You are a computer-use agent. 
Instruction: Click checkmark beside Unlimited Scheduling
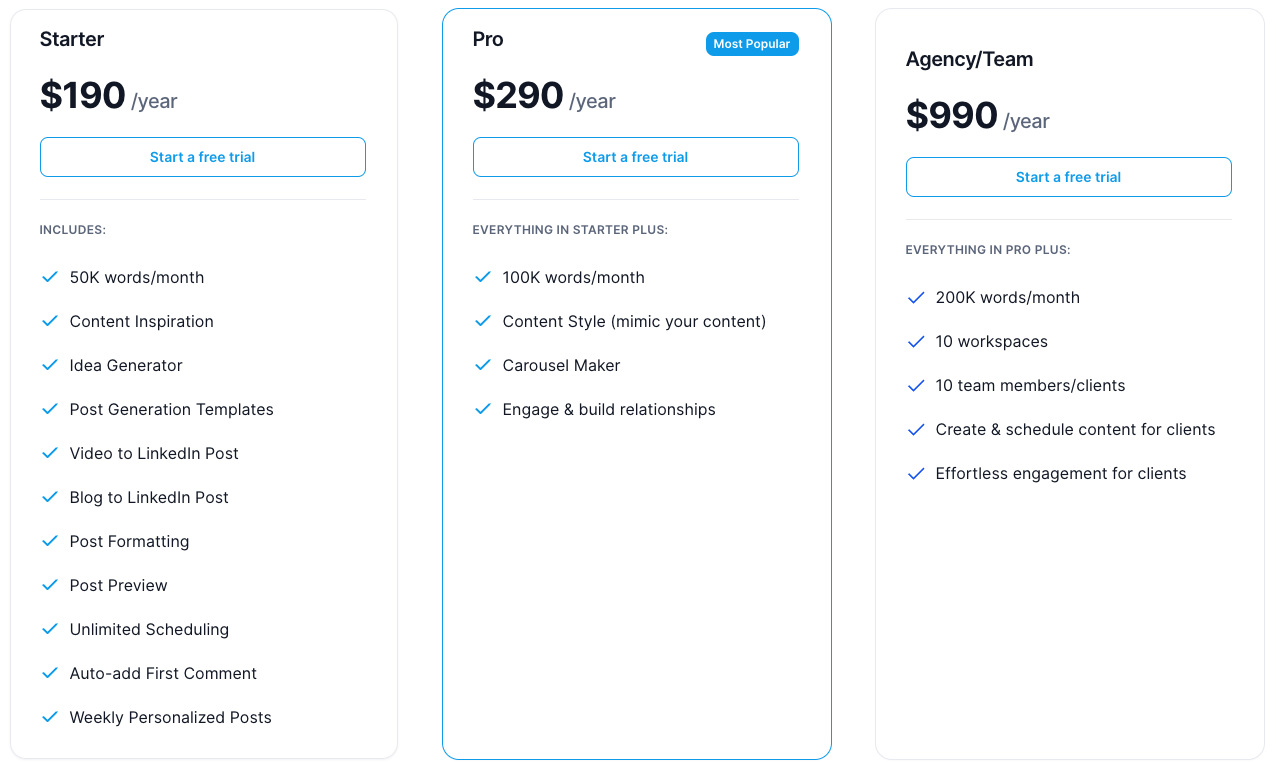pos(49,629)
